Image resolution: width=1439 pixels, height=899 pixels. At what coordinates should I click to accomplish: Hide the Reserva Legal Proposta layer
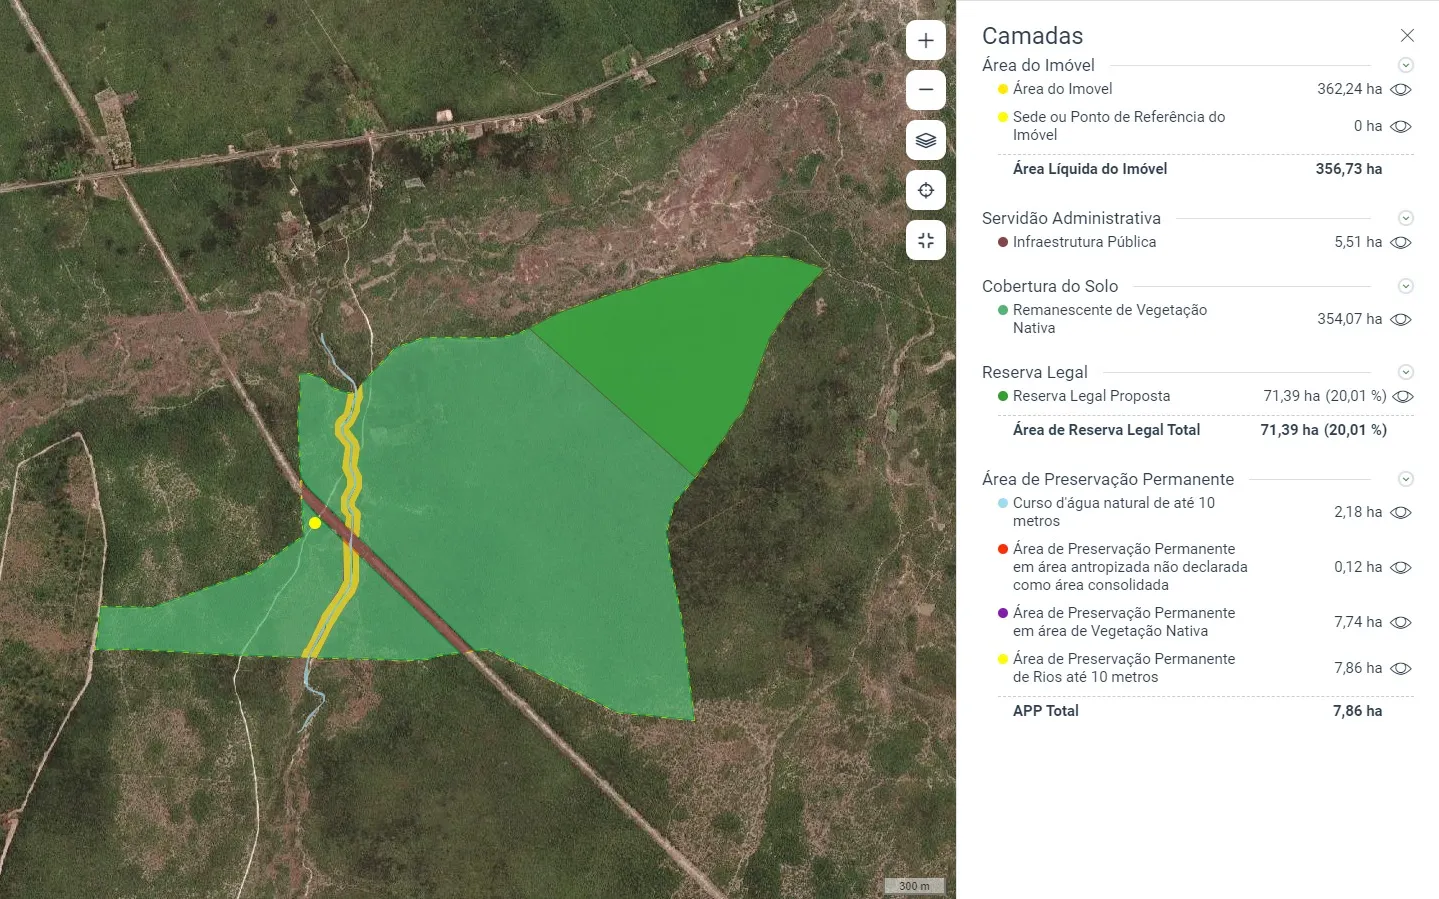1403,396
